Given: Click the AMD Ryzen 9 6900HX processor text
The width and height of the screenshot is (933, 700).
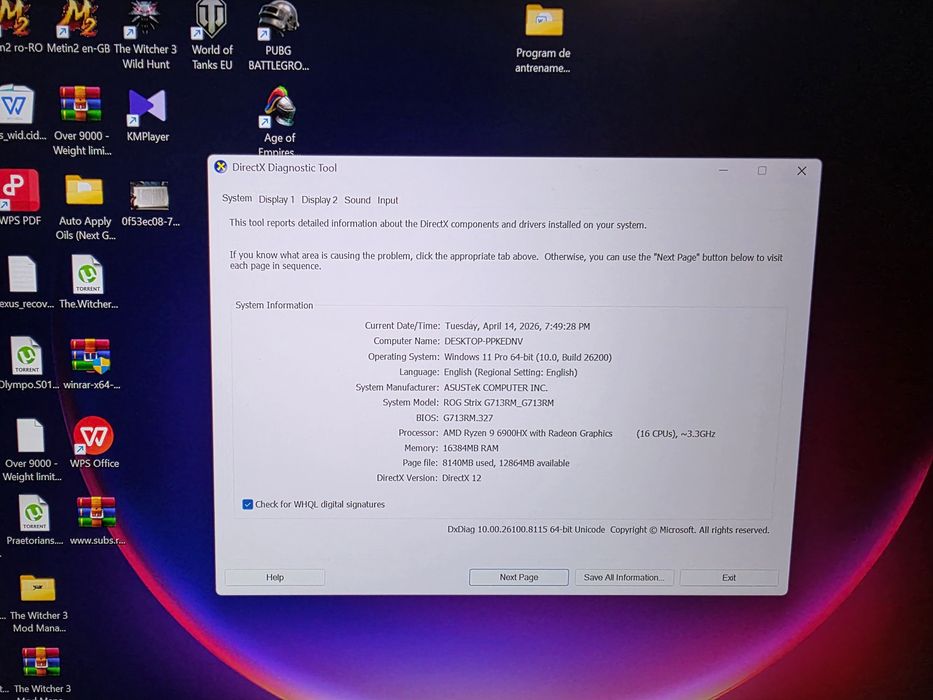Looking at the screenshot, I should 527,433.
